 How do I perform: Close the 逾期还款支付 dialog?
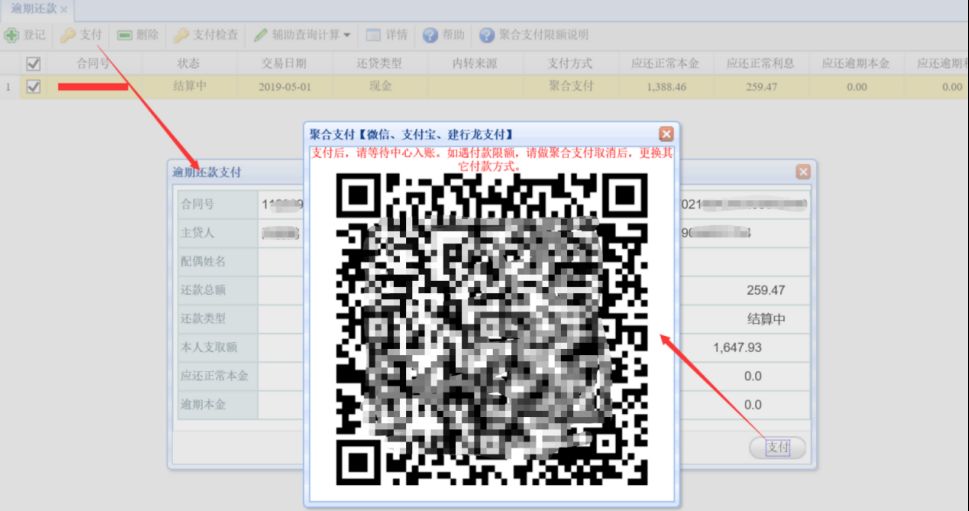(x=803, y=172)
